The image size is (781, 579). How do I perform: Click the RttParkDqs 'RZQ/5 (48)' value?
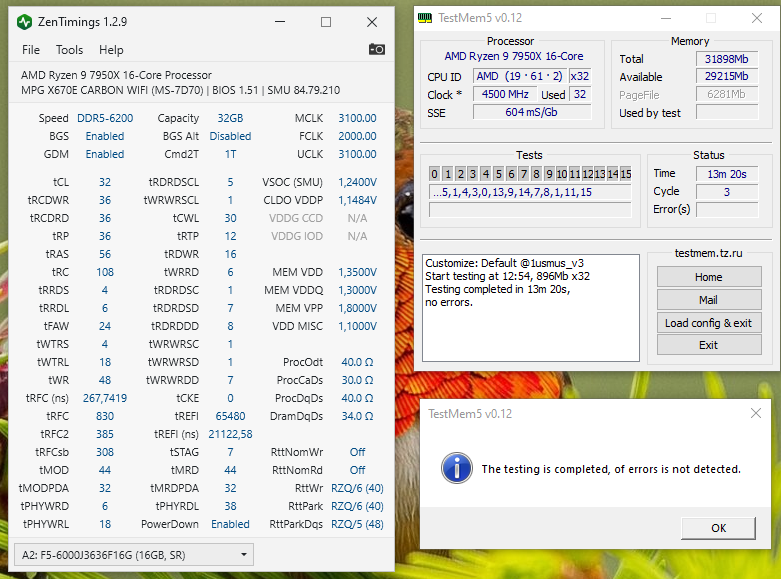point(357,524)
